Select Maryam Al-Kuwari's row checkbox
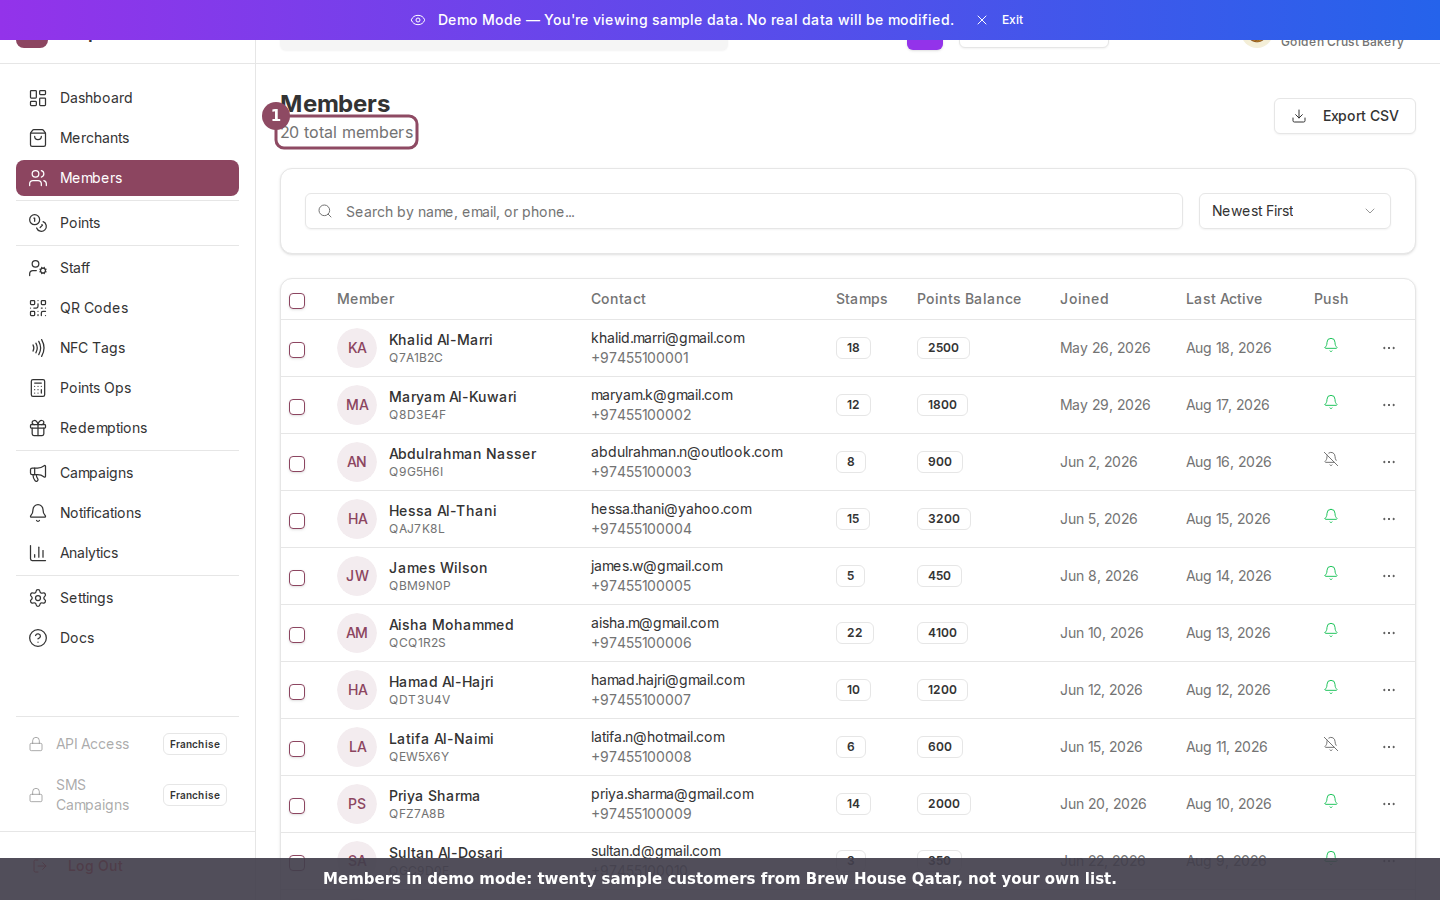The width and height of the screenshot is (1440, 900). pos(297,407)
